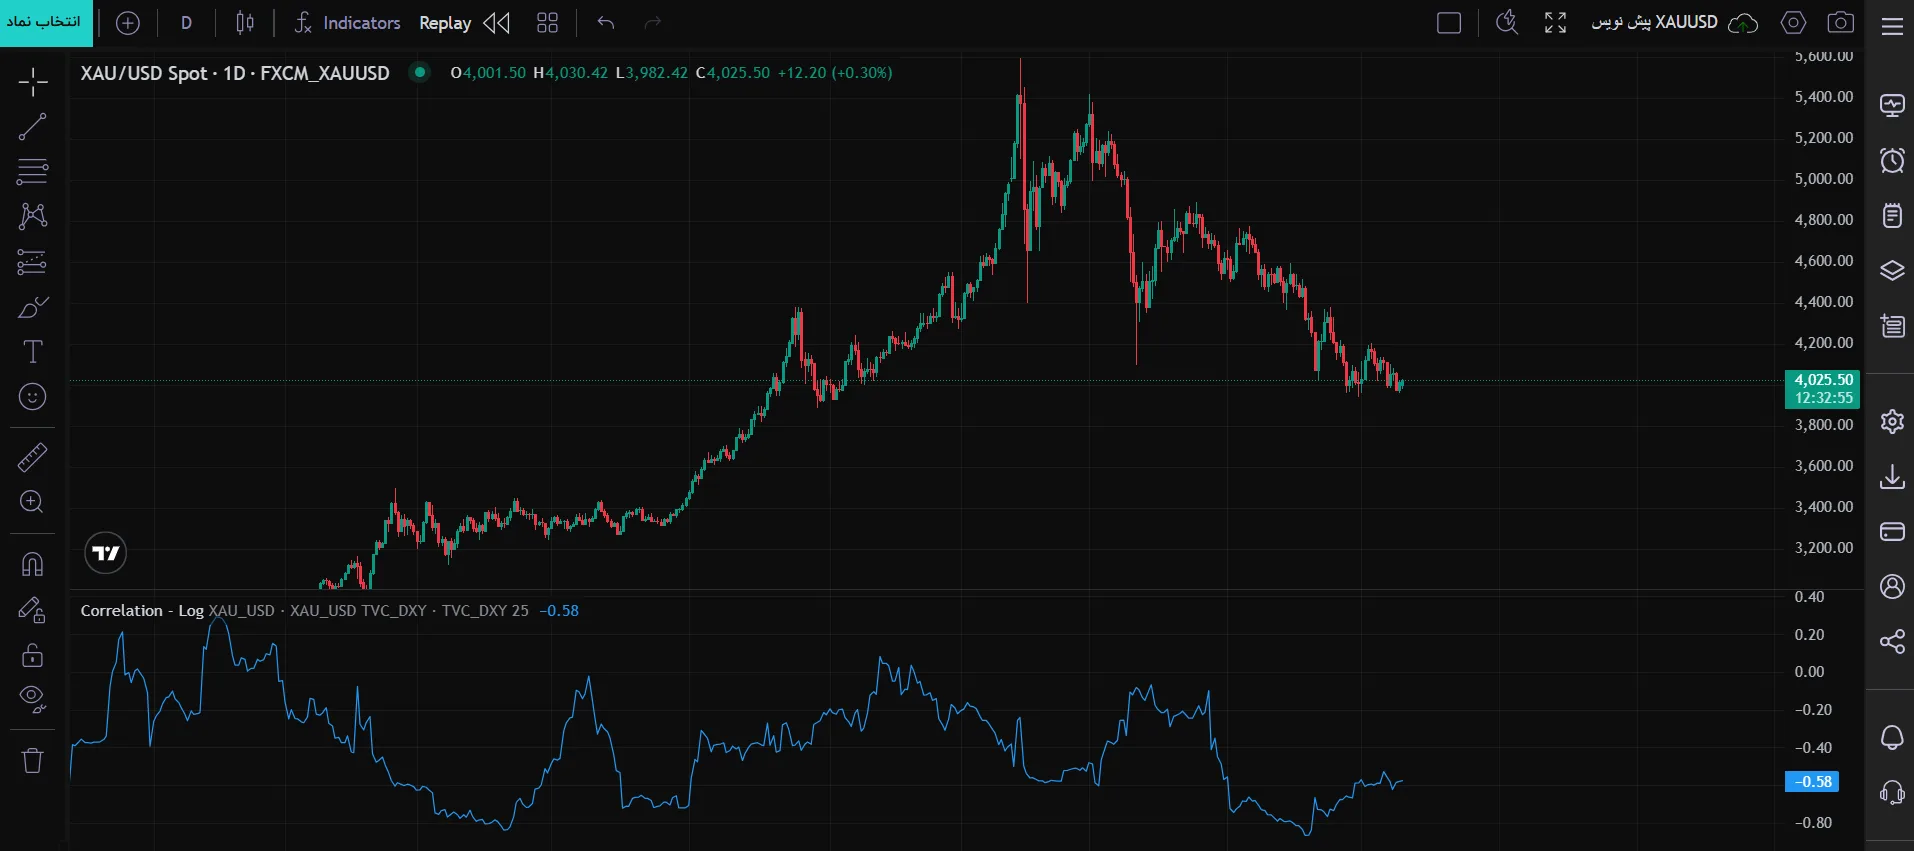Viewport: 1914px width, 851px height.
Task: Take a chart snapshot with camera icon
Action: click(1841, 23)
